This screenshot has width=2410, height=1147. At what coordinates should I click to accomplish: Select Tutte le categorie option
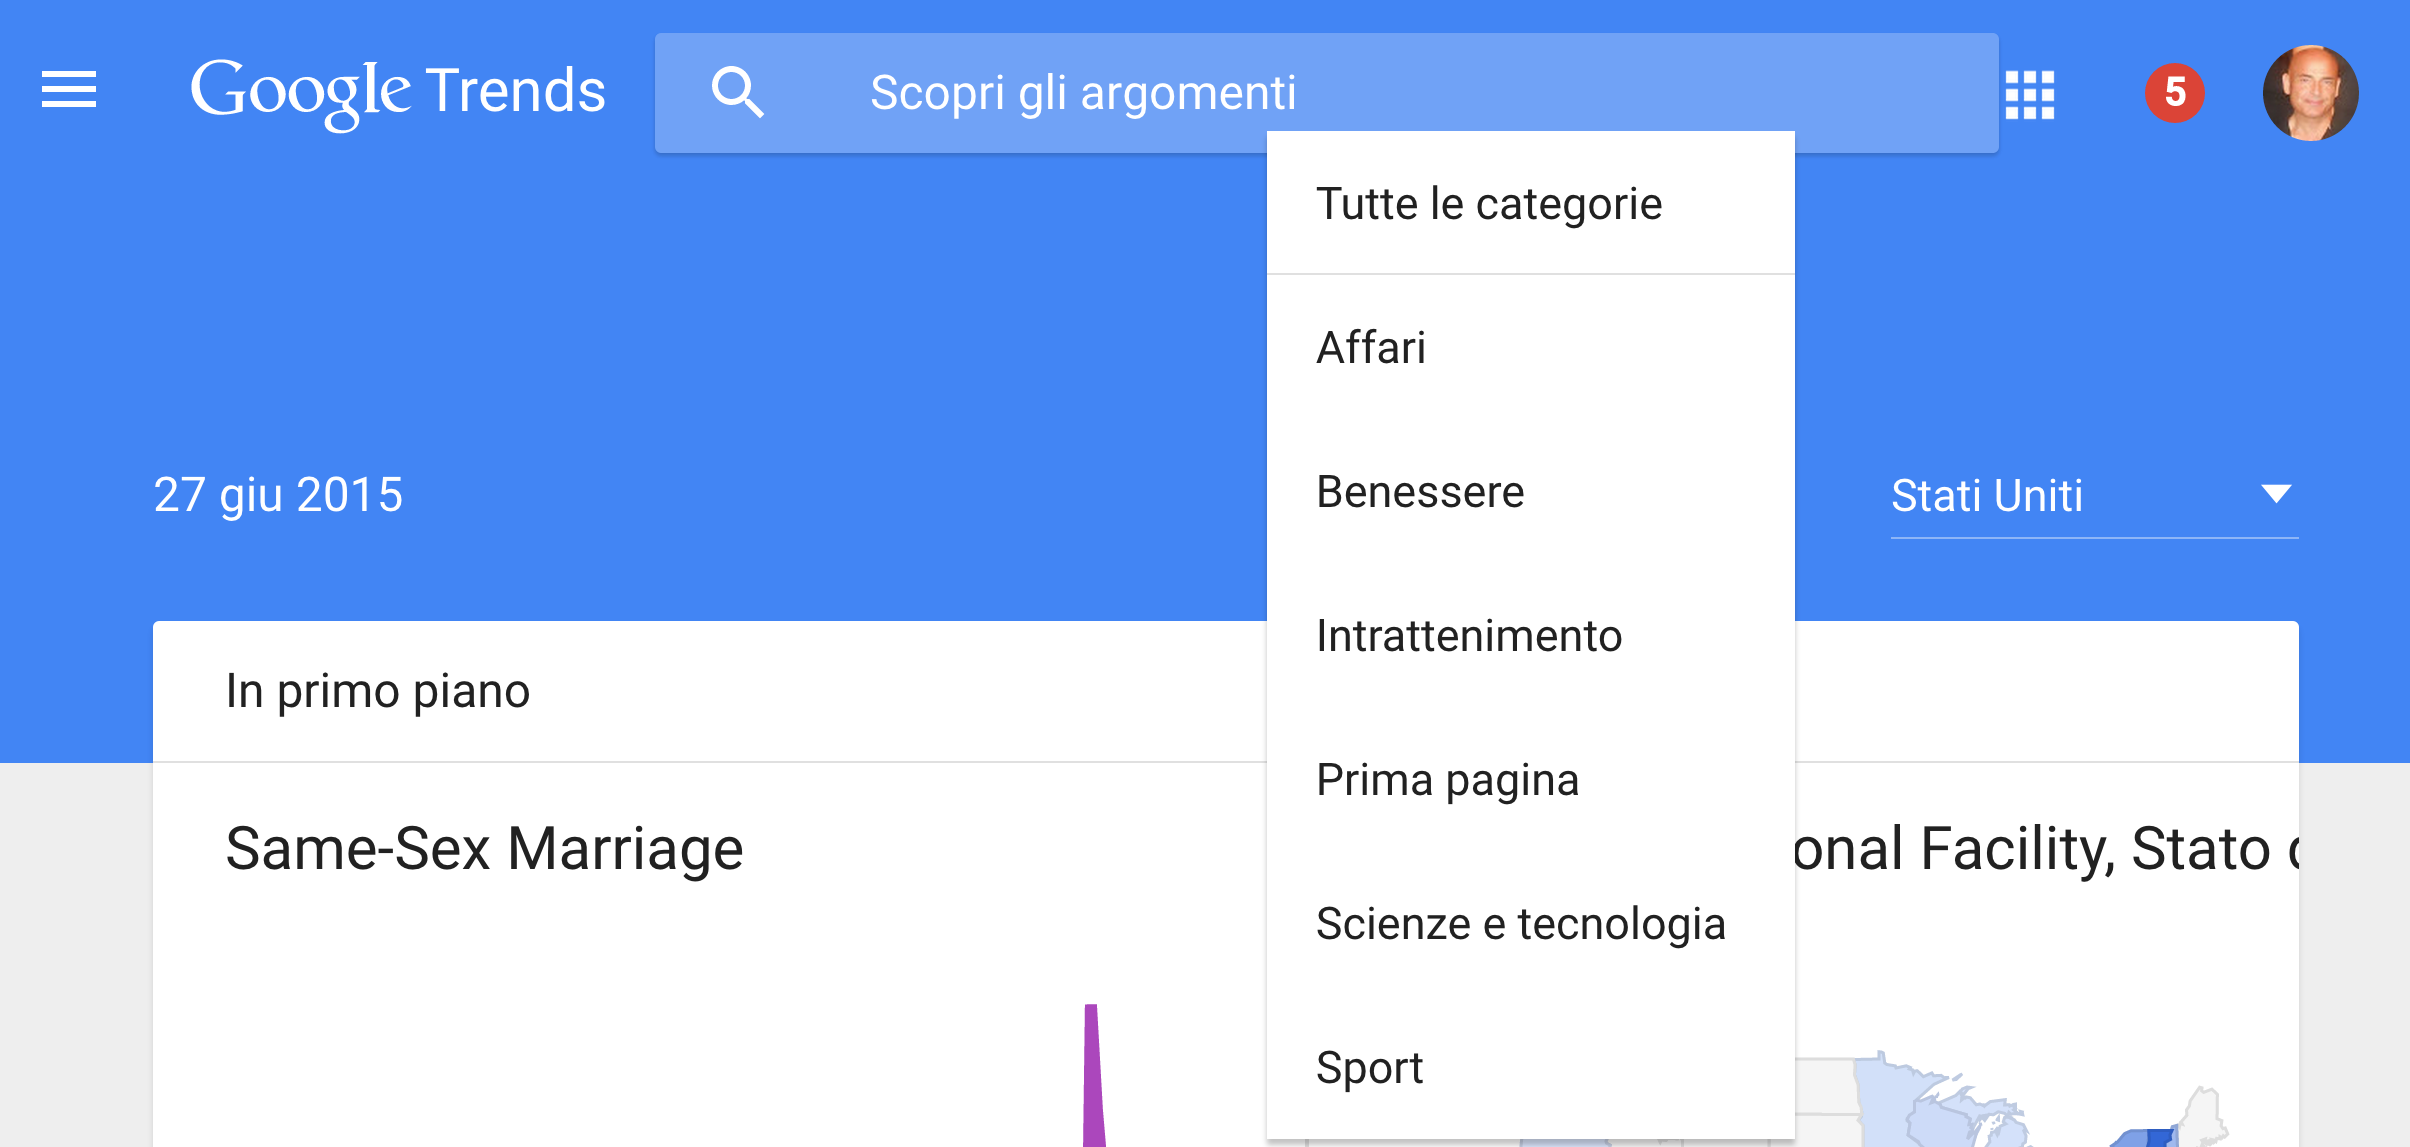coord(1489,204)
